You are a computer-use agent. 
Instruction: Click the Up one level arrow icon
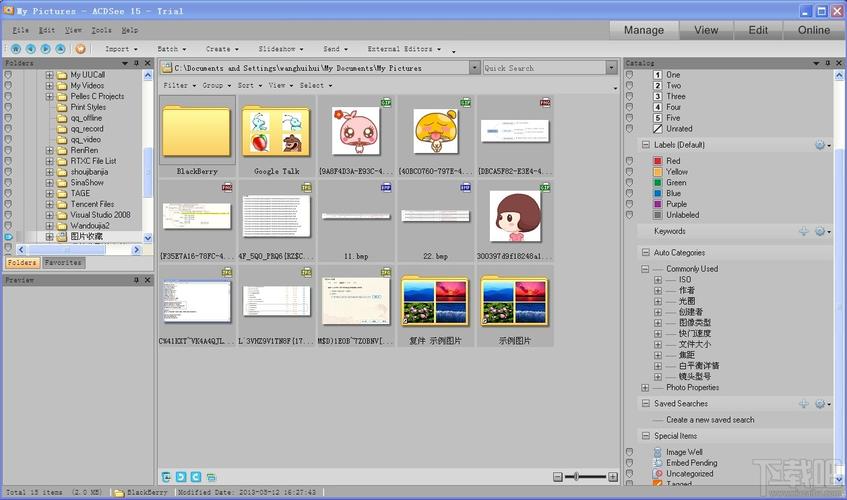coord(60,49)
